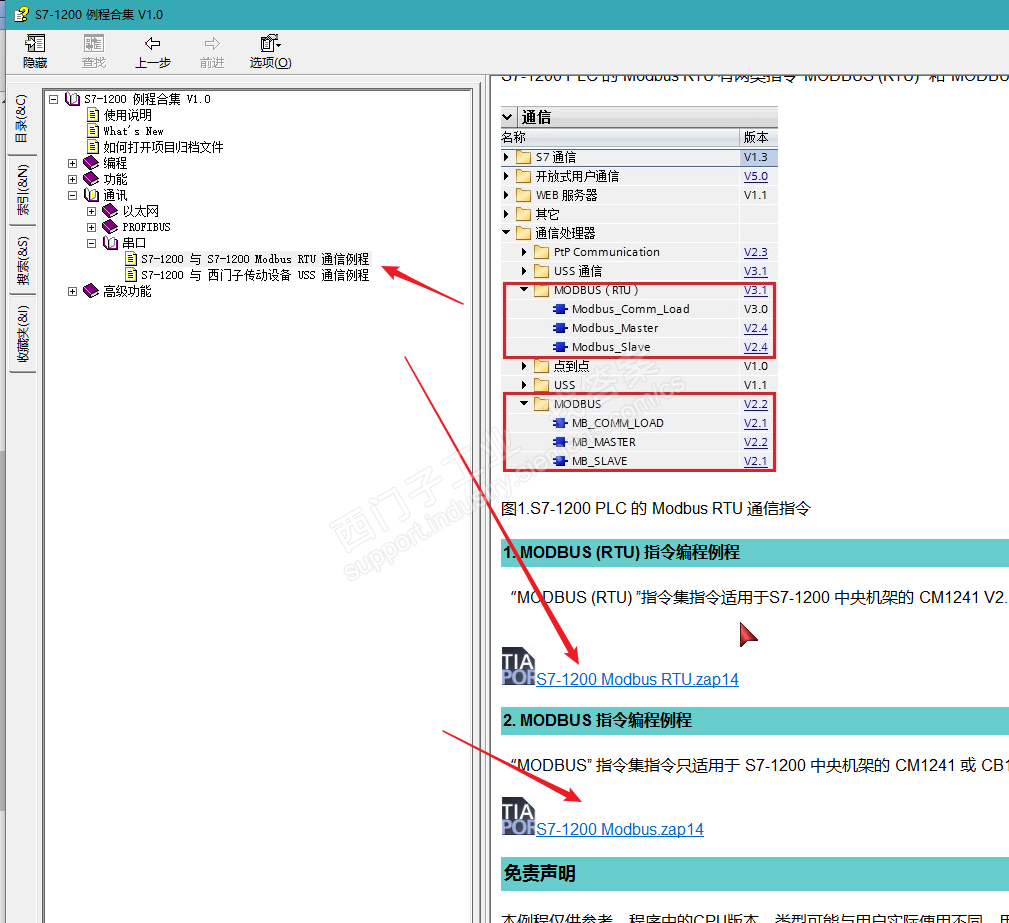Viewport: 1009px width, 923px height.
Task: Click the TIA Portal icon beside Modbus RTU.zap14
Action: click(519, 666)
